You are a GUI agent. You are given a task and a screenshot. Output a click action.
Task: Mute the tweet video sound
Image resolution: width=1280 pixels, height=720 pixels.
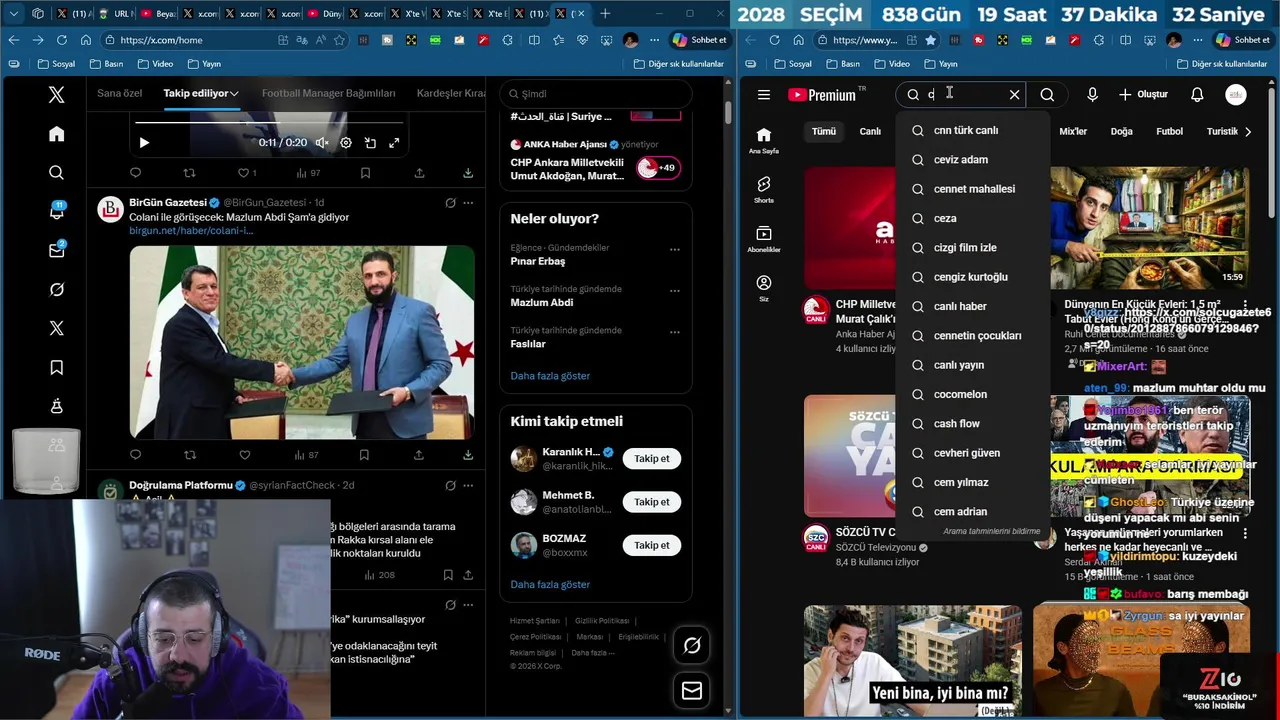tap(322, 143)
